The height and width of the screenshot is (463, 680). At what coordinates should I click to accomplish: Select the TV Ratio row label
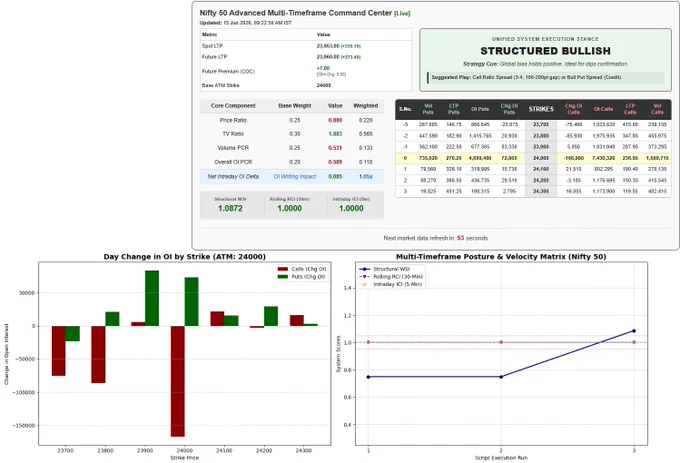(233, 134)
